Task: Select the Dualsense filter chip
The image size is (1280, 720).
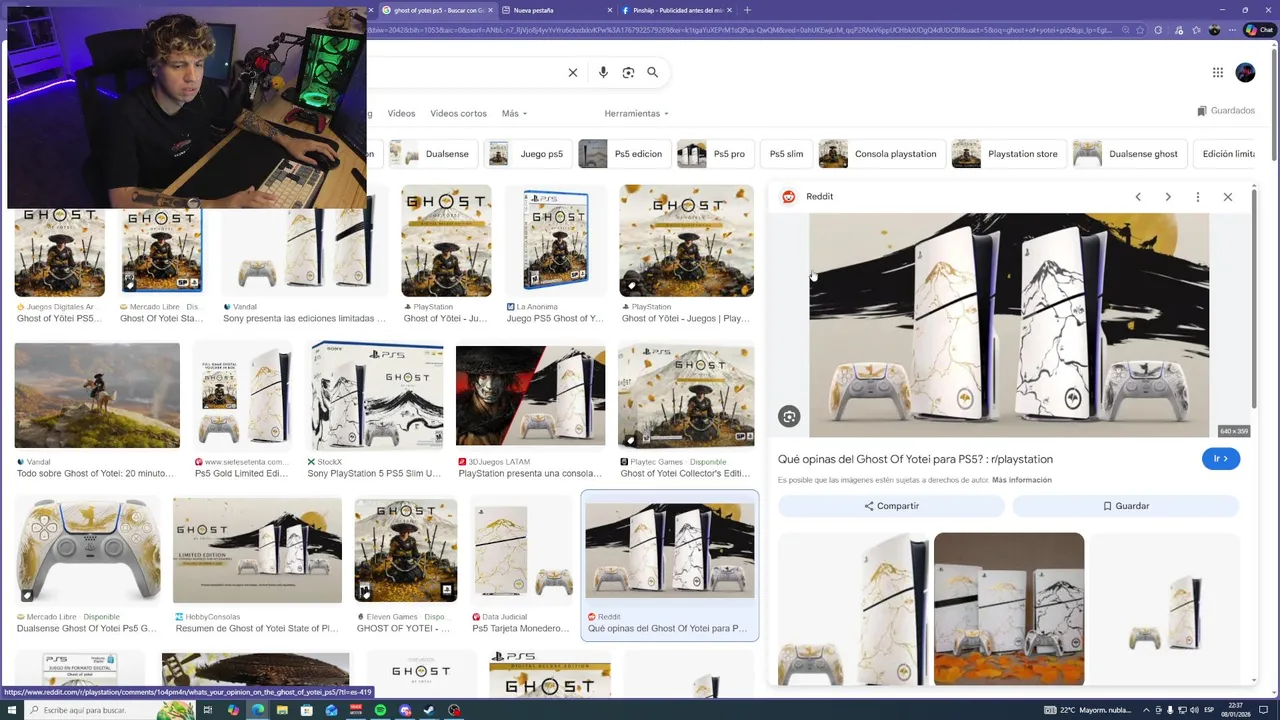Action: (x=431, y=154)
